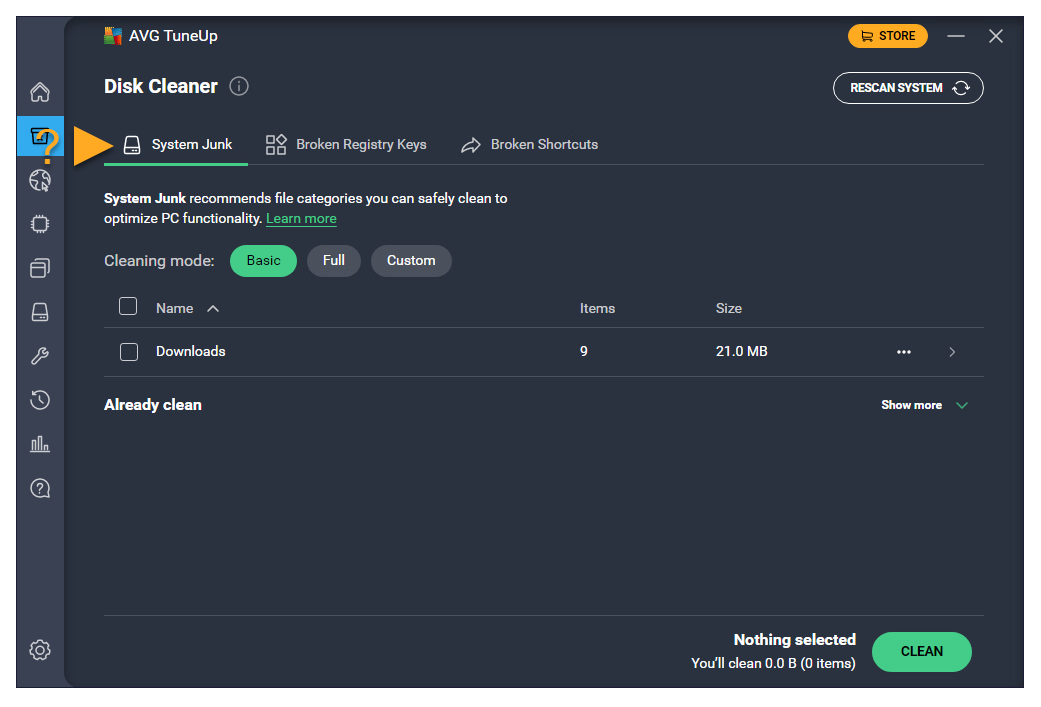Click the wrench sidebar icon

pos(40,356)
